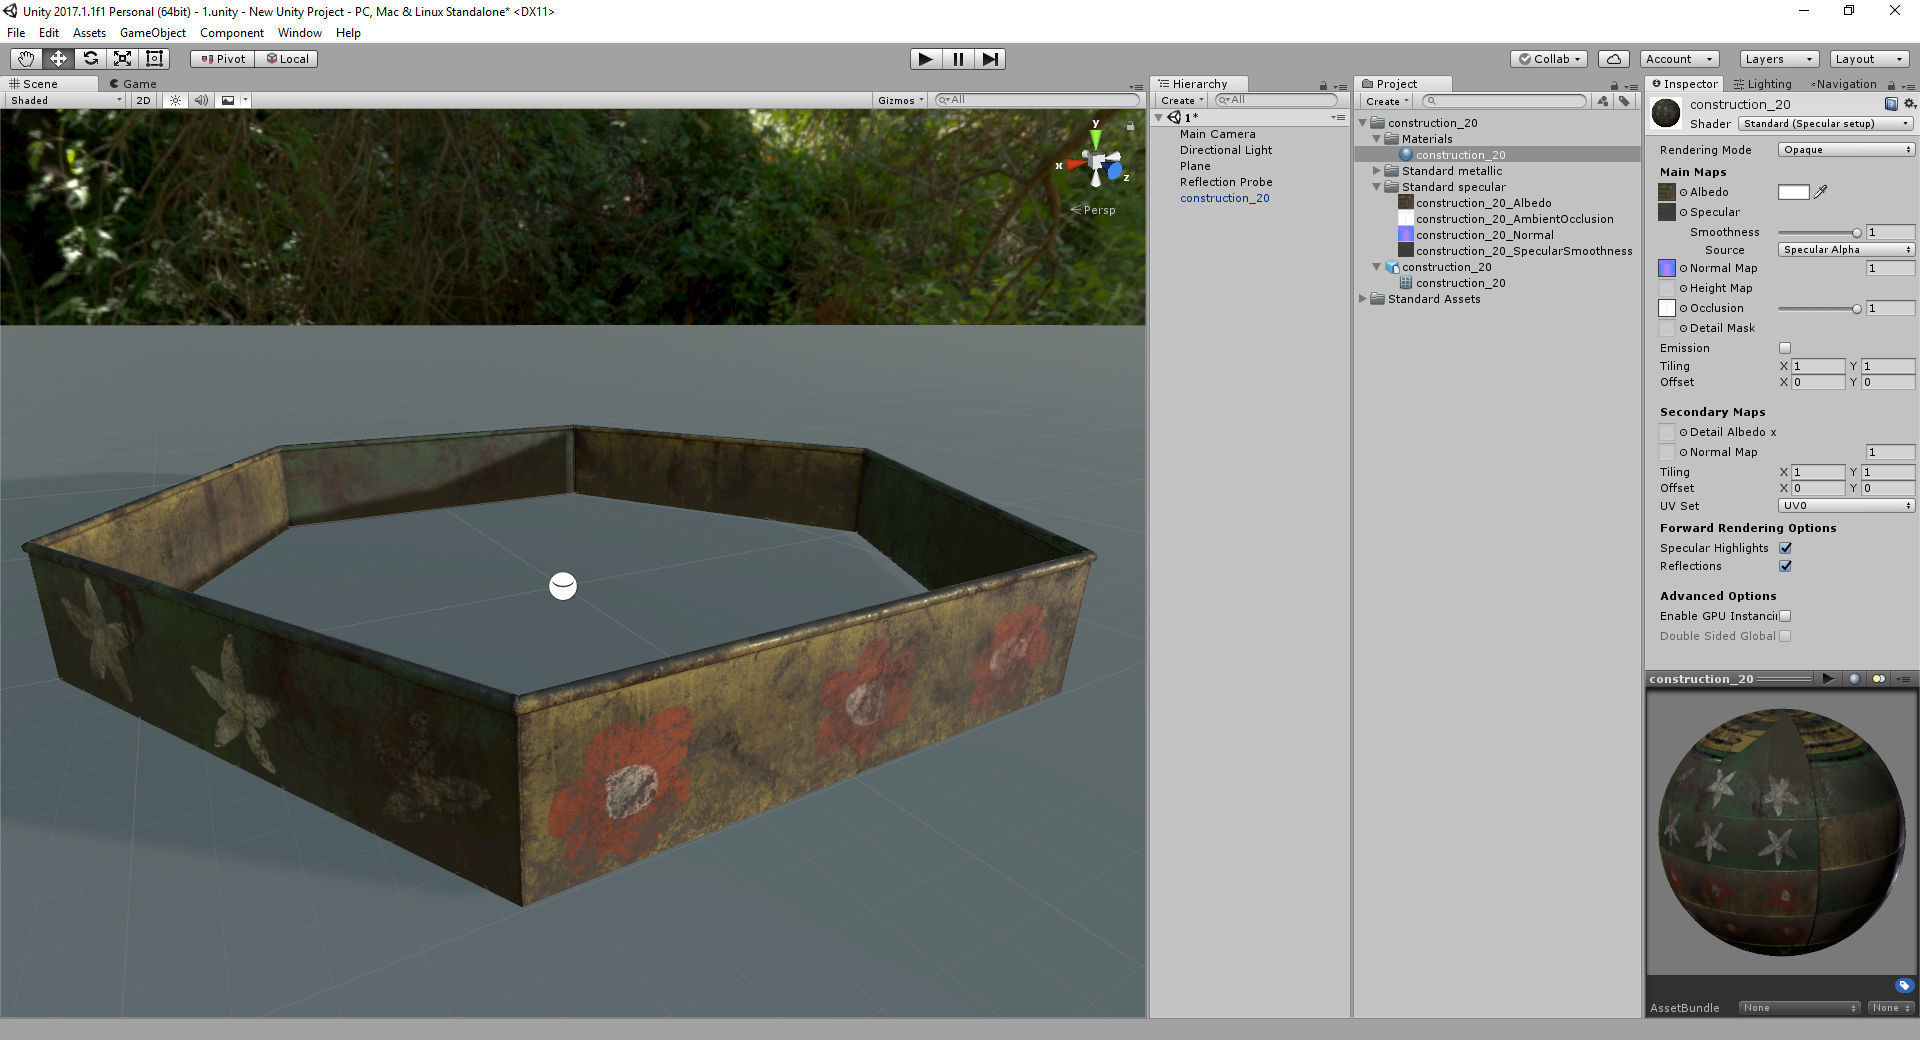Toggle scene effects image icon
This screenshot has width=1920, height=1040.
pos(229,100)
